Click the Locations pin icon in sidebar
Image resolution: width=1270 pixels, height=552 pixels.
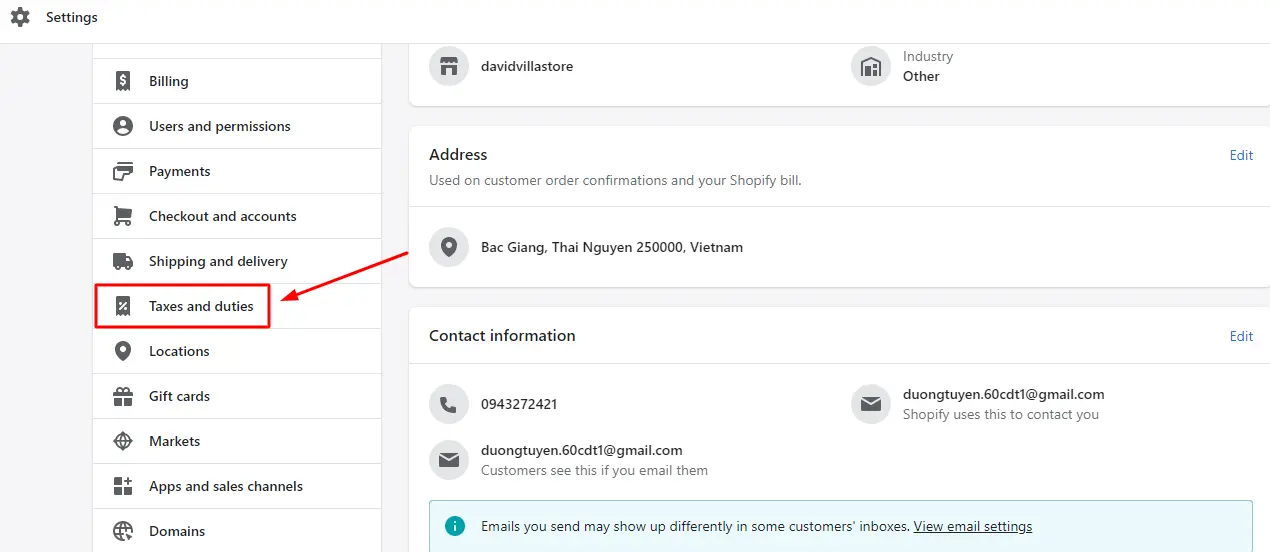point(123,351)
